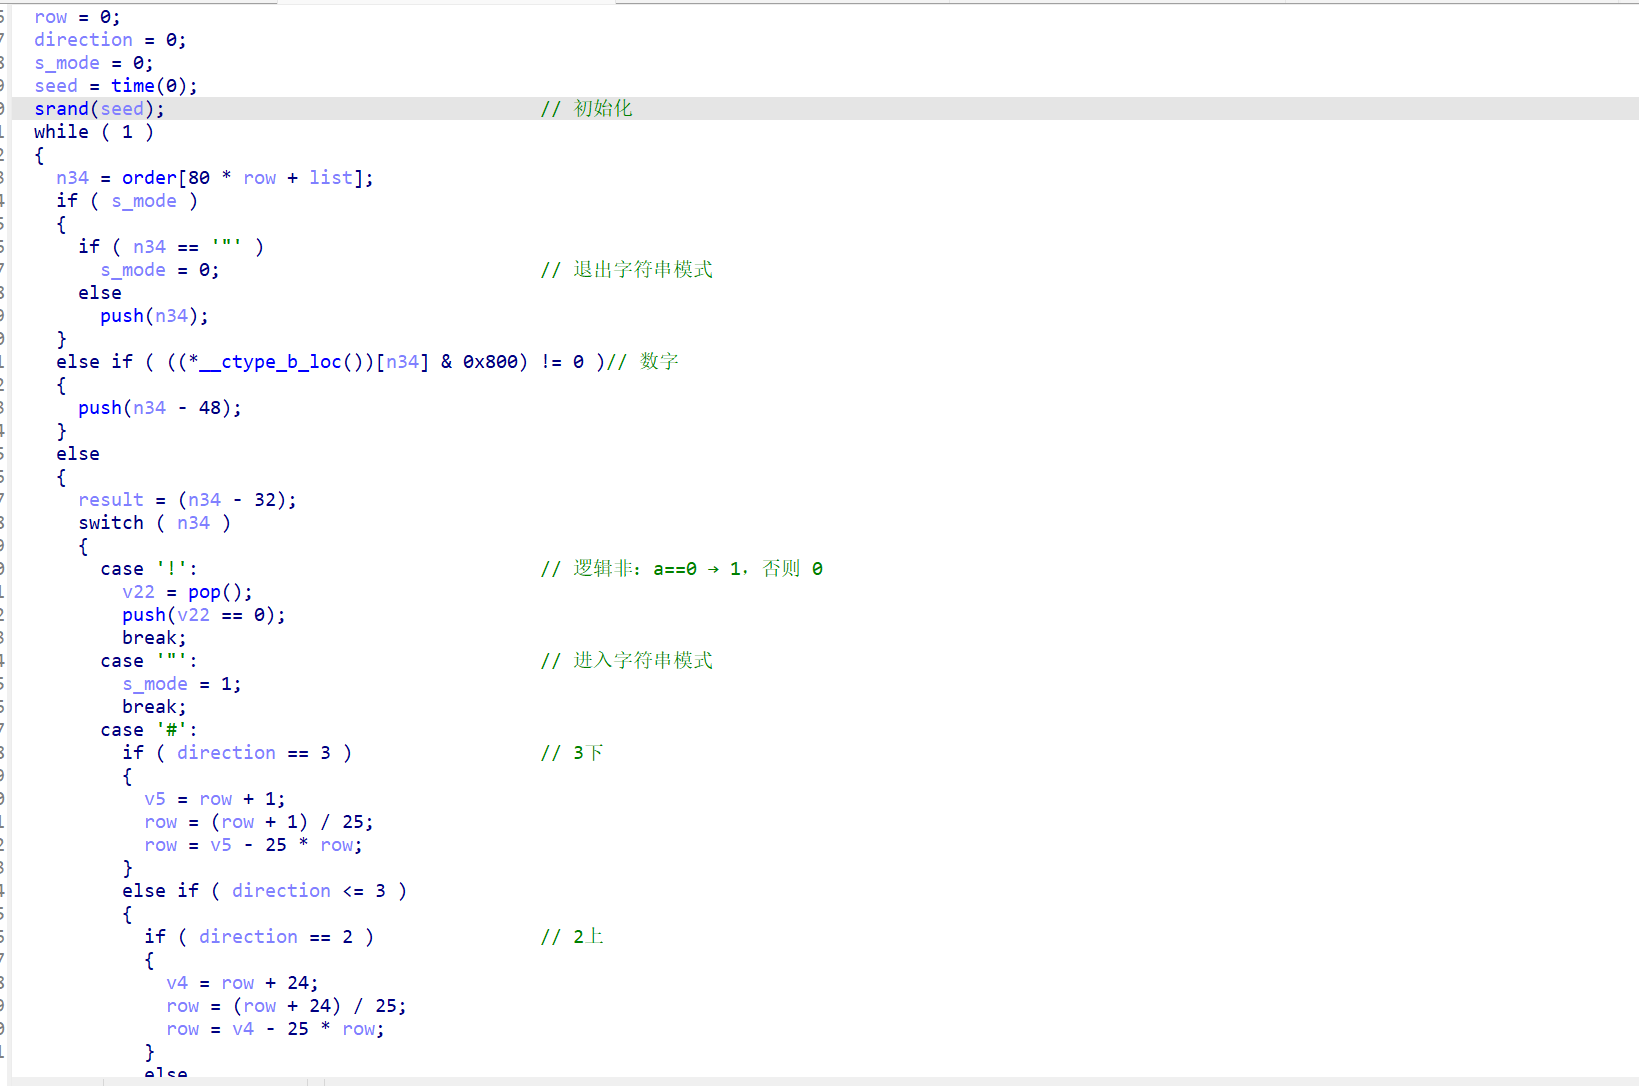The image size is (1639, 1086).
Task: Select the v22 variable after pop()
Action: tap(138, 592)
